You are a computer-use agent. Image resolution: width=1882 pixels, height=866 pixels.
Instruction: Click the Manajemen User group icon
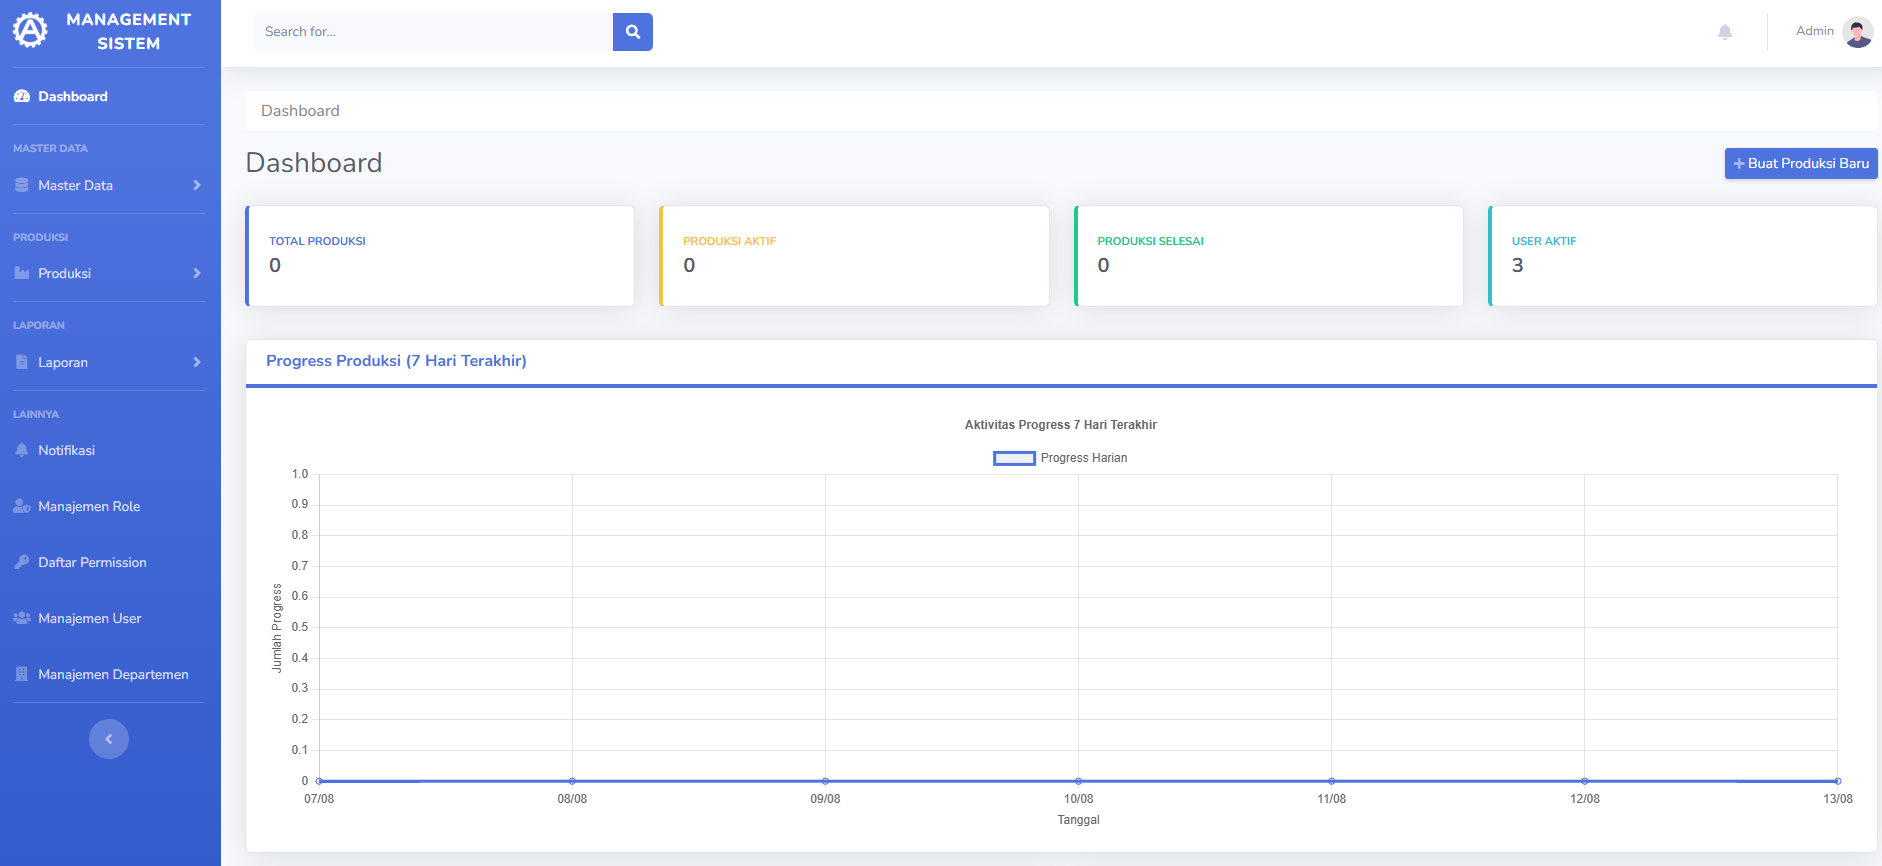[x=22, y=619]
